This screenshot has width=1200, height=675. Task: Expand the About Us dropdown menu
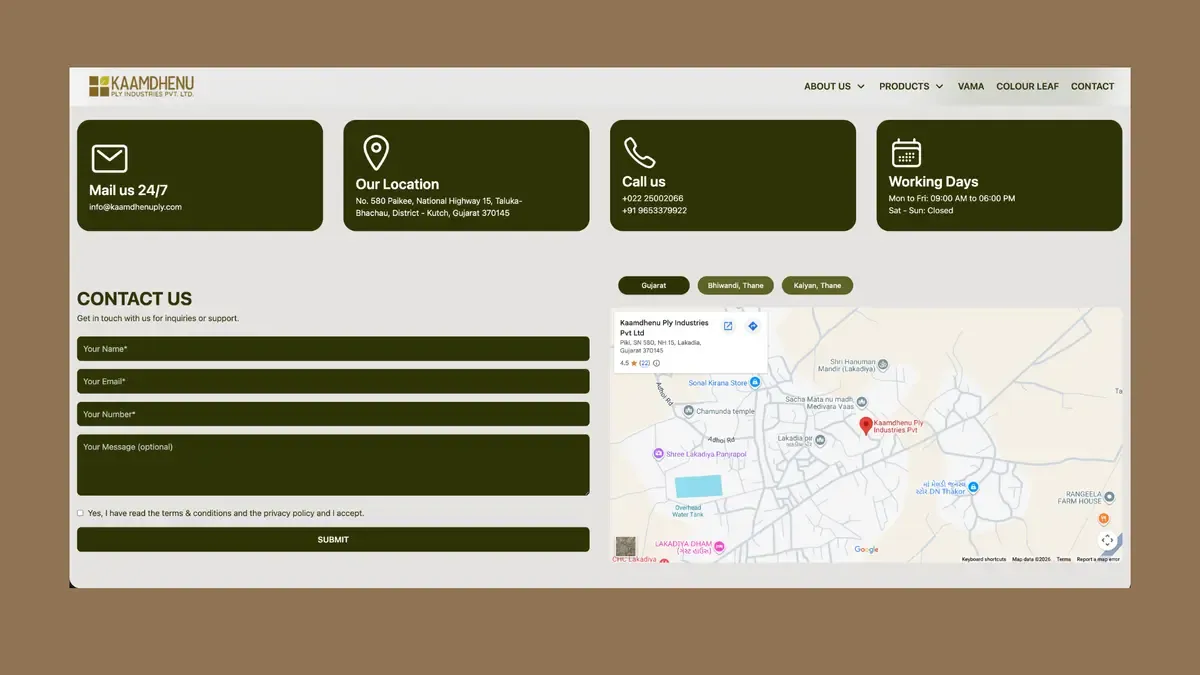[x=834, y=87]
